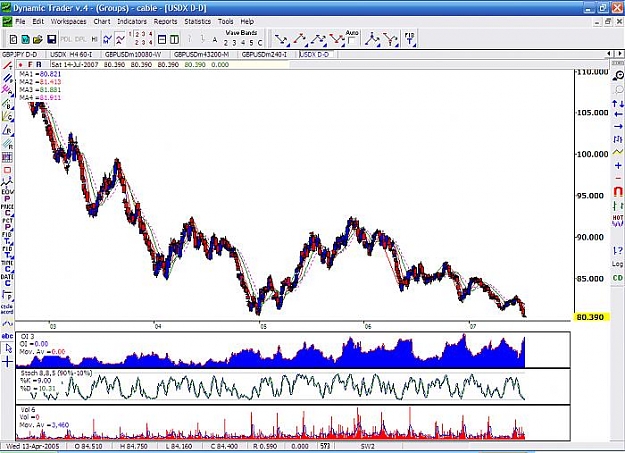Open the Reports menu

click(x=165, y=22)
